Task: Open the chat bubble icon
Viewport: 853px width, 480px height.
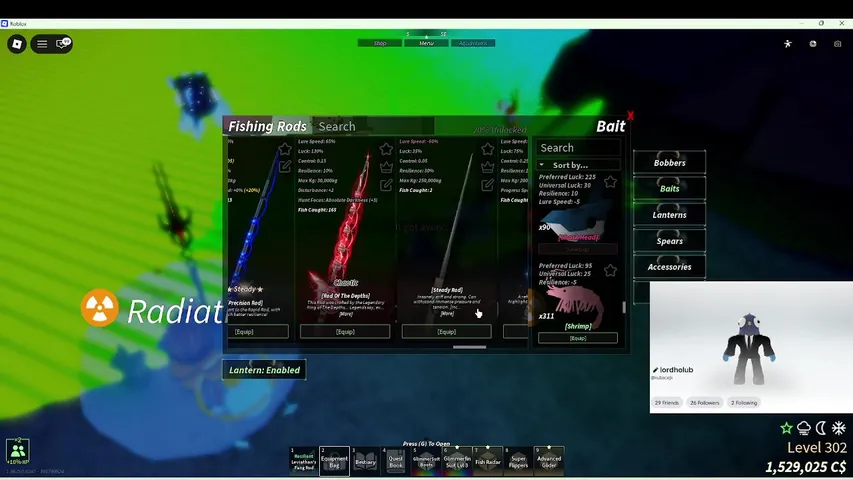Action: [x=63, y=44]
